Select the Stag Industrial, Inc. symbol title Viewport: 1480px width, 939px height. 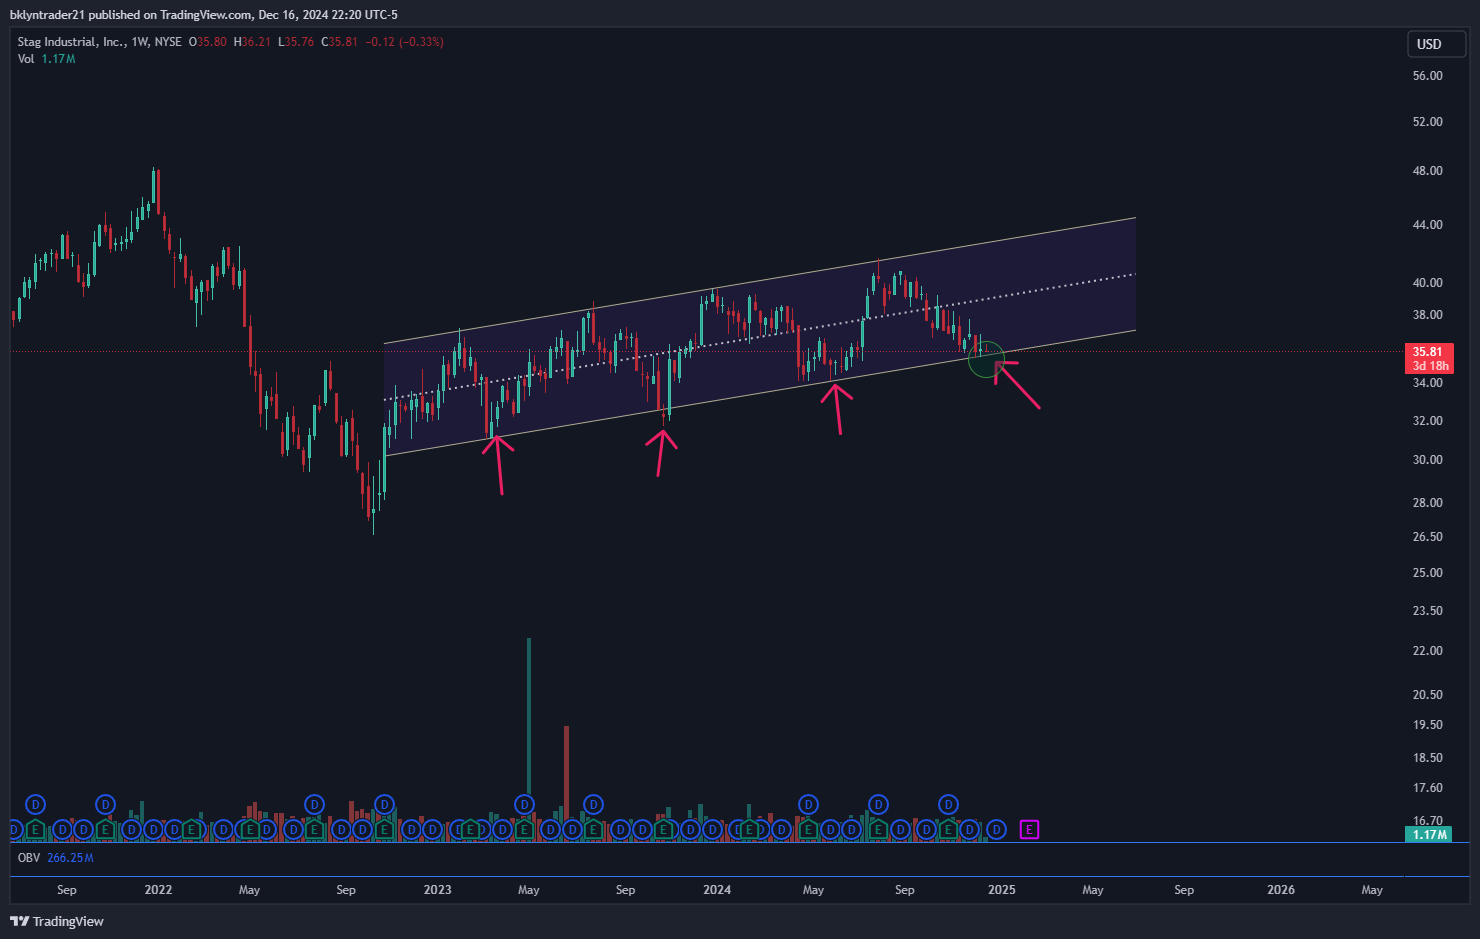pyautogui.click(x=71, y=42)
